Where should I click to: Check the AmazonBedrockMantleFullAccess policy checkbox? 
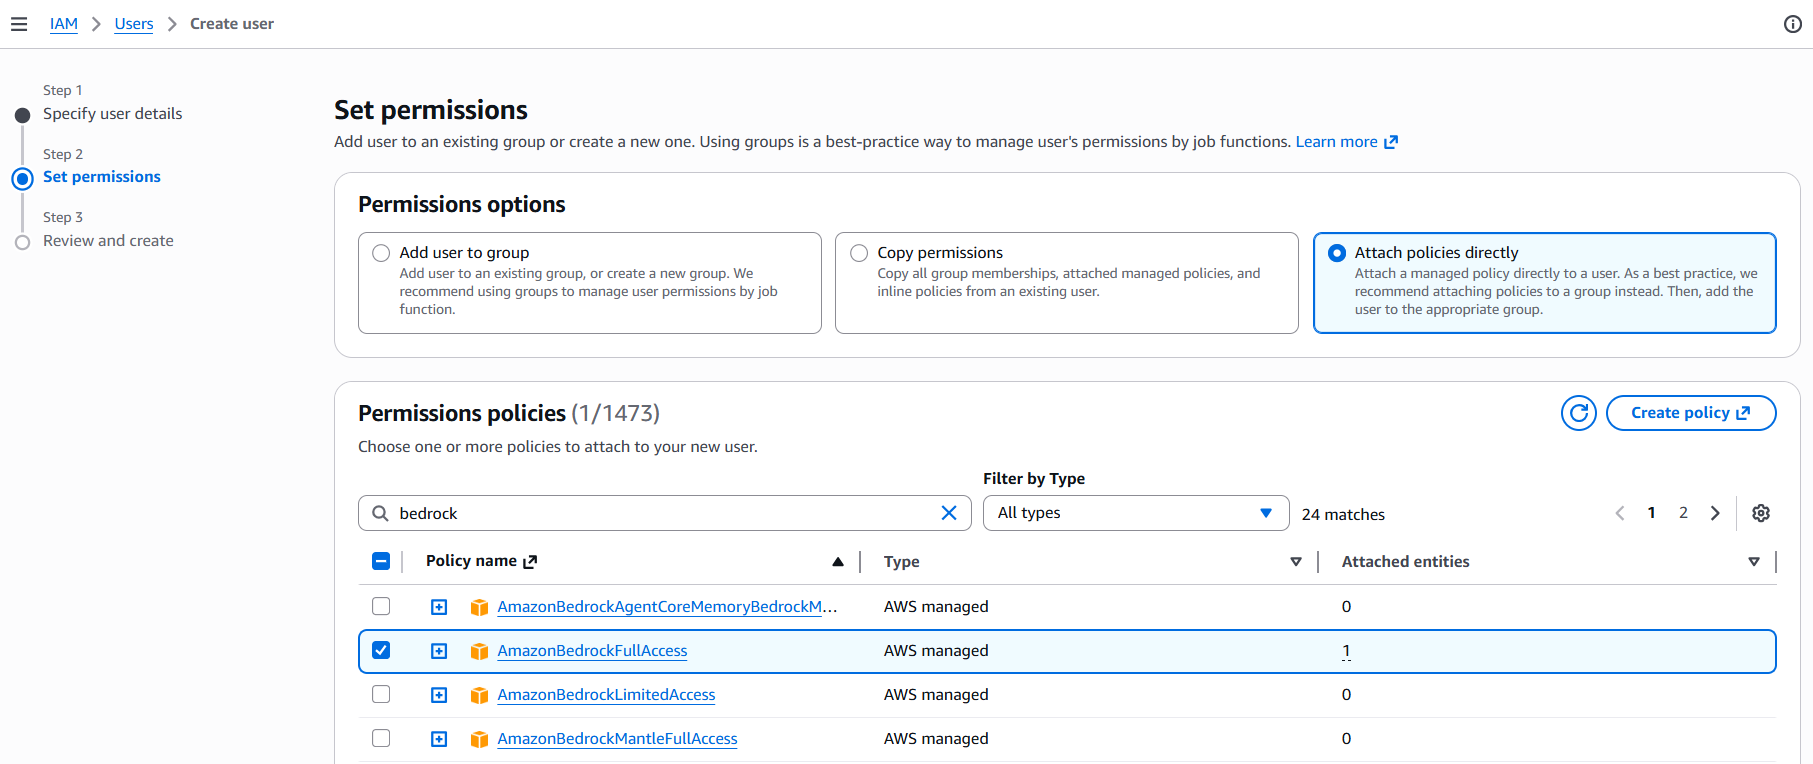(x=381, y=739)
